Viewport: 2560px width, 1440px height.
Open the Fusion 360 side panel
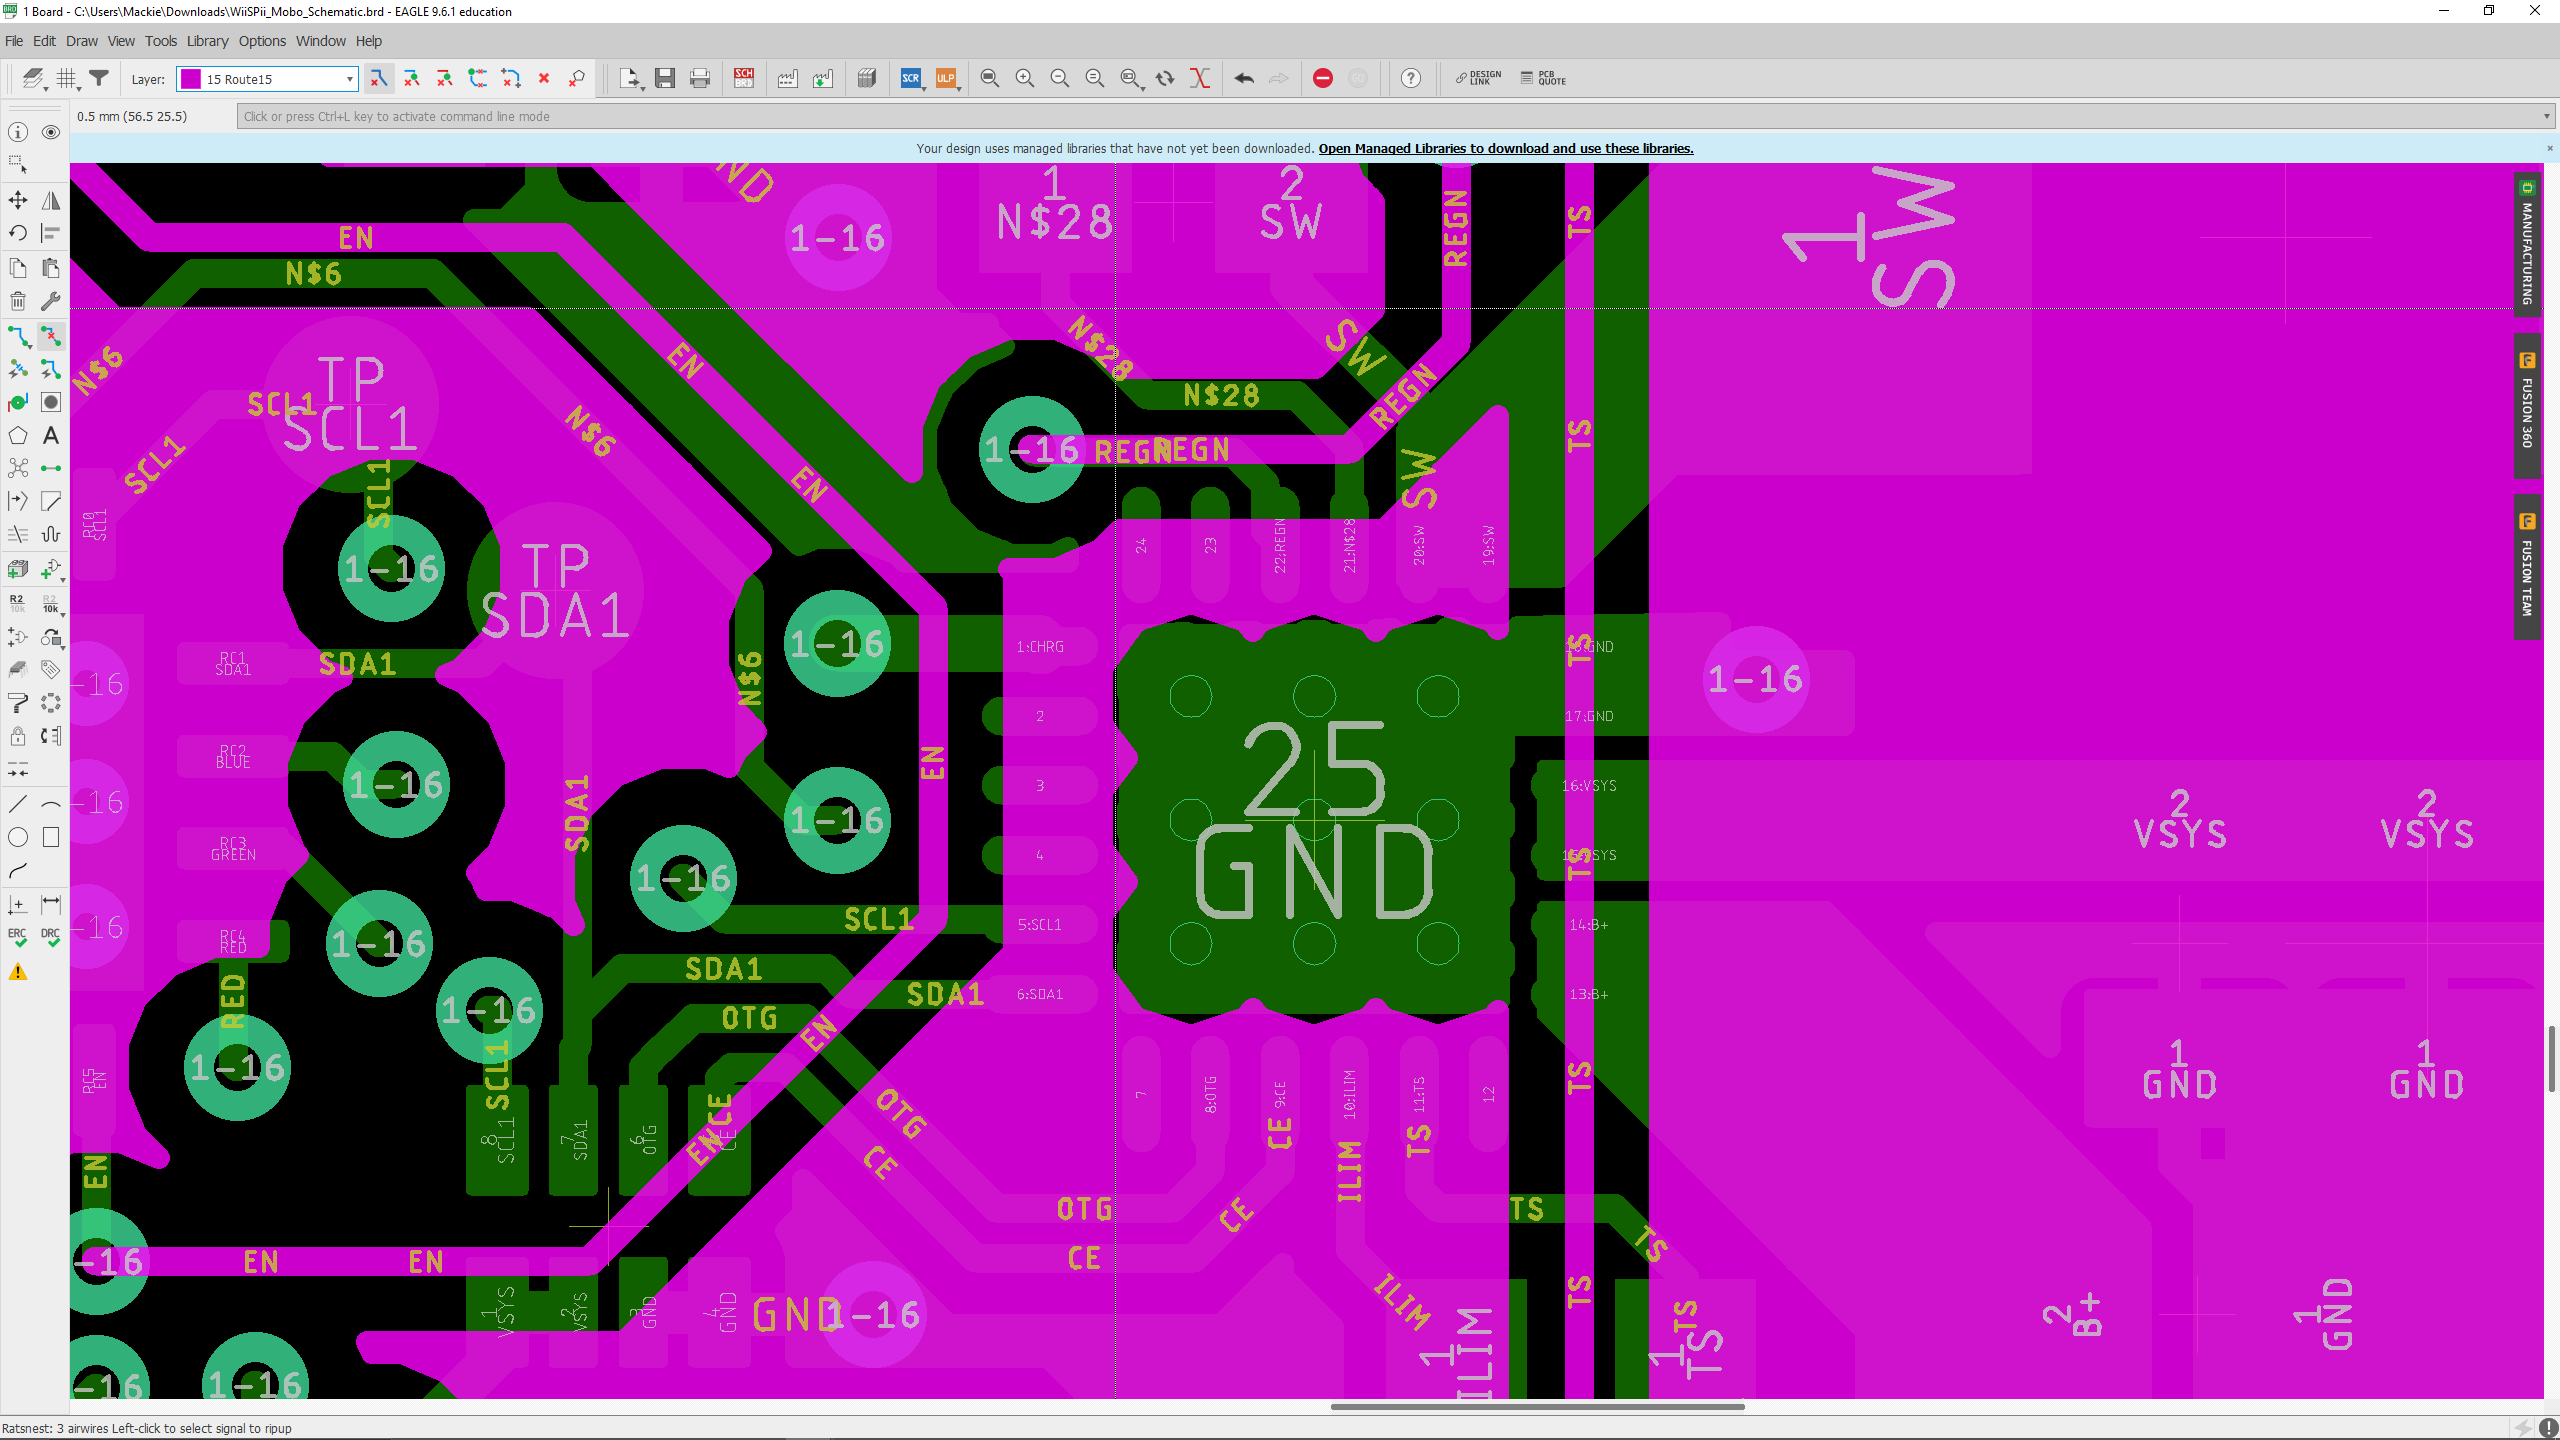coord(2527,406)
